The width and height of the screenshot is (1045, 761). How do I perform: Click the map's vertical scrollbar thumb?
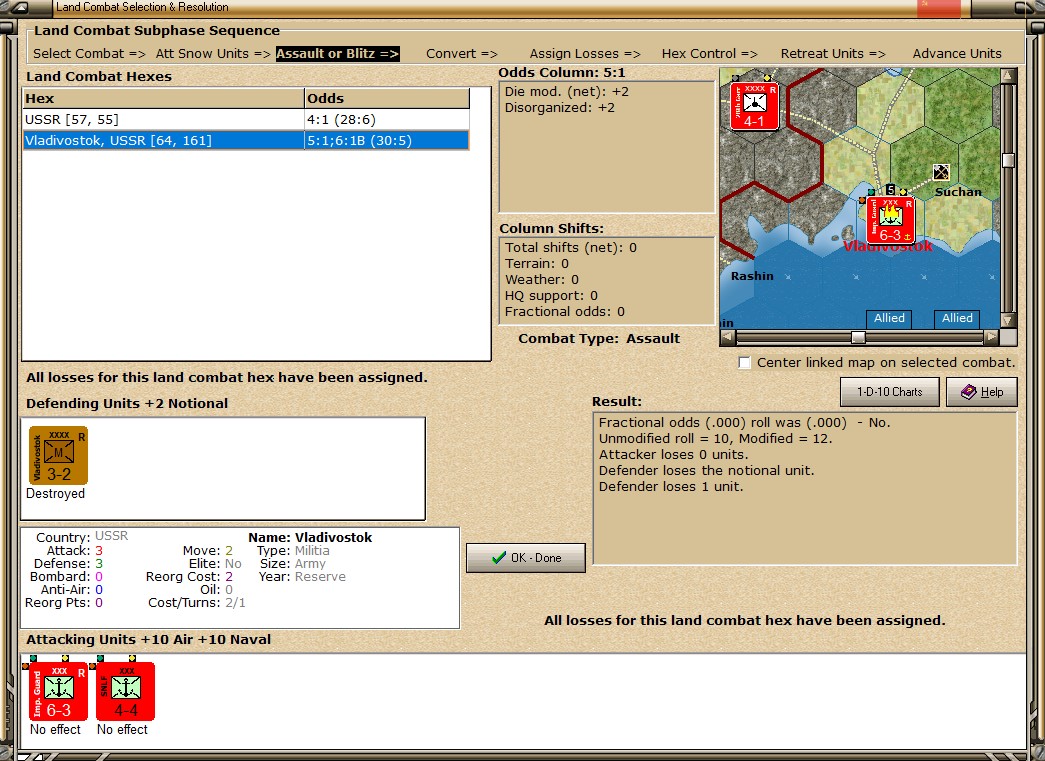tap(1008, 160)
